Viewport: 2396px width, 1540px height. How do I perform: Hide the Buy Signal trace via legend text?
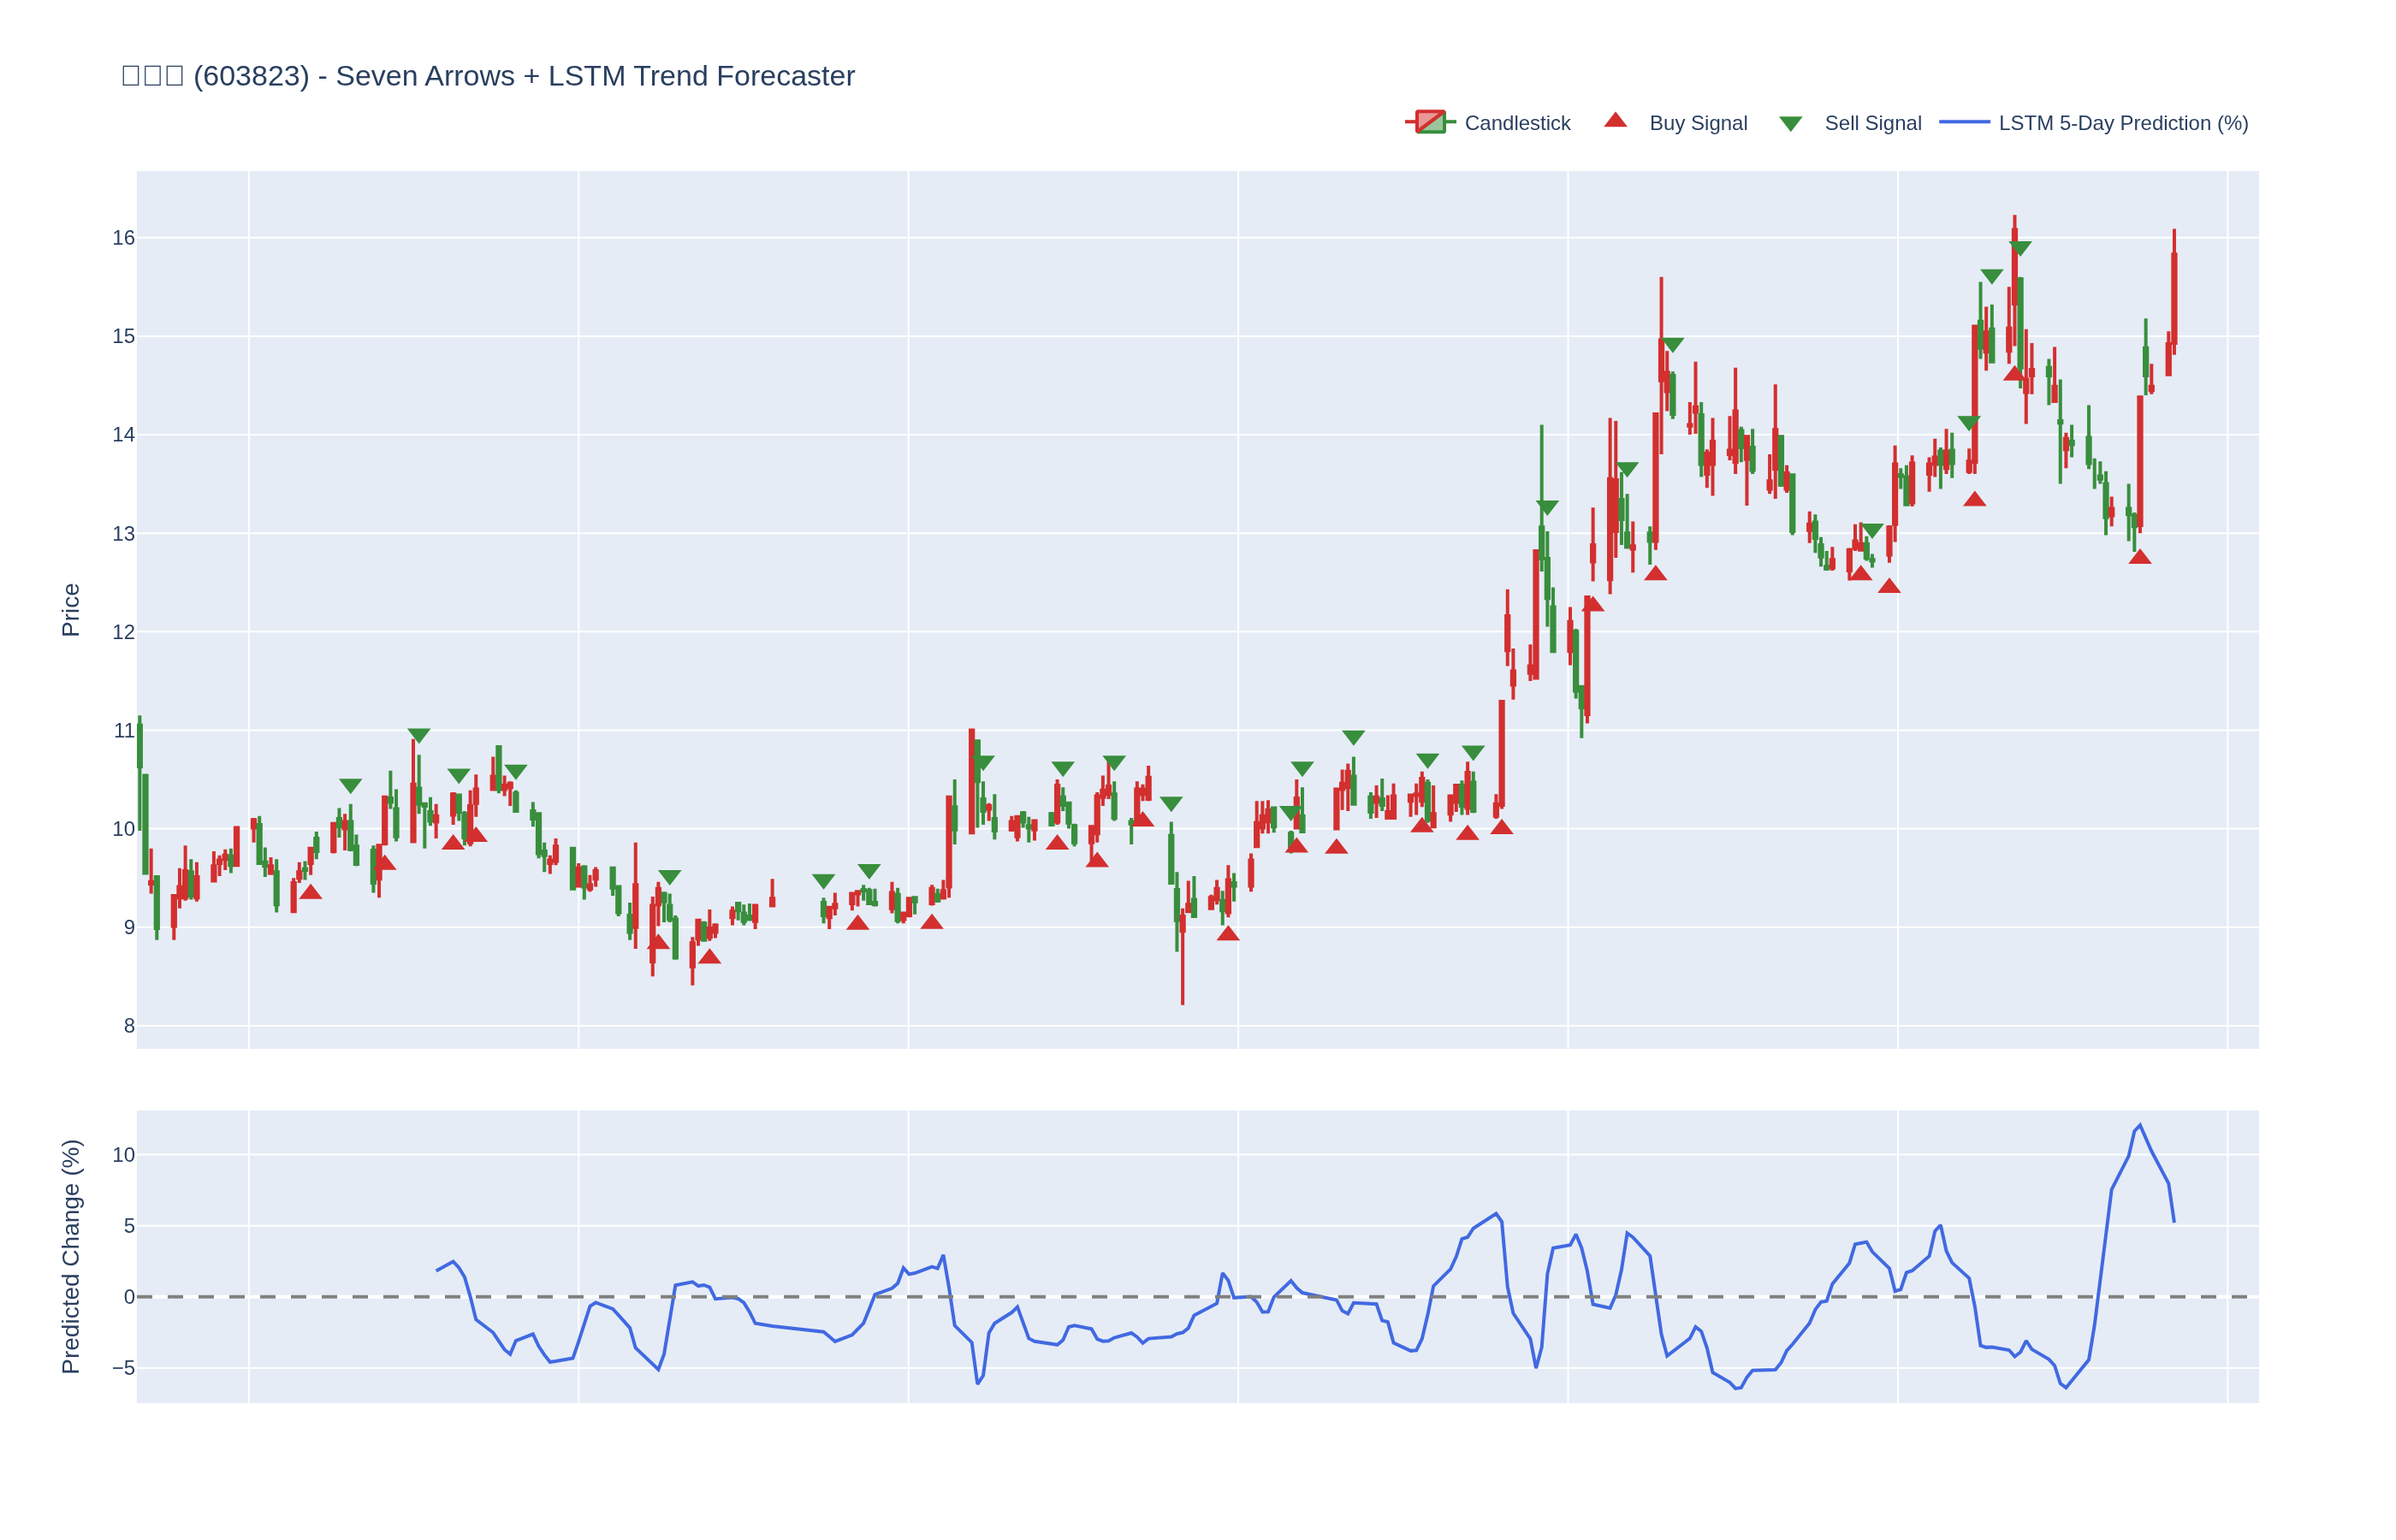pos(1698,123)
